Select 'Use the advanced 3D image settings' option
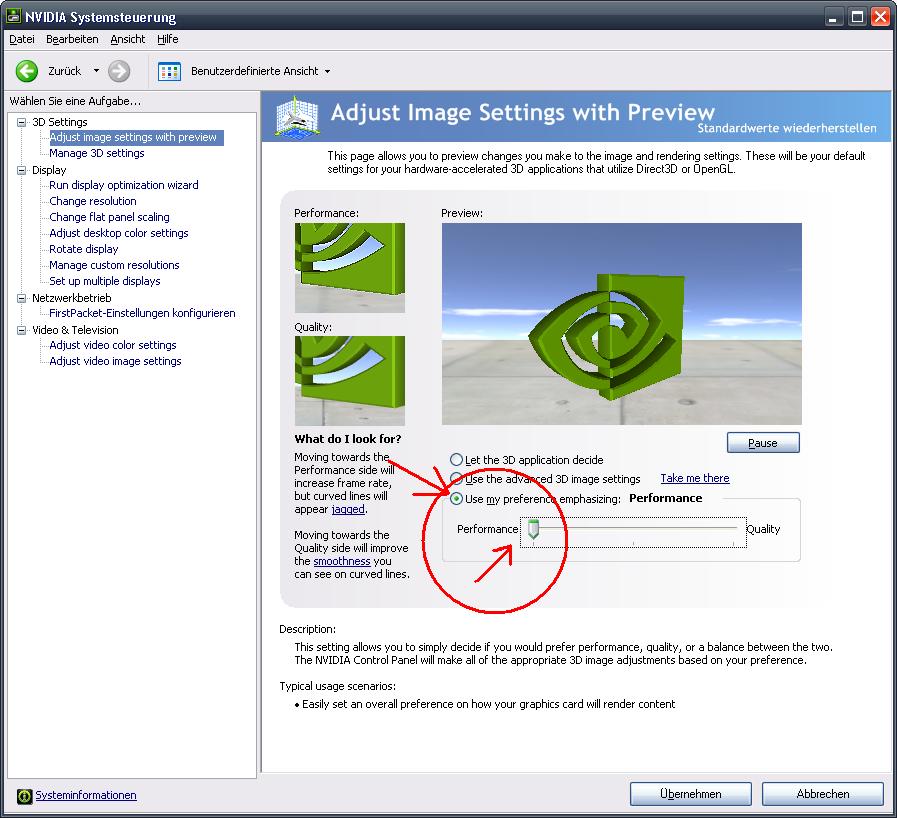 [456, 478]
